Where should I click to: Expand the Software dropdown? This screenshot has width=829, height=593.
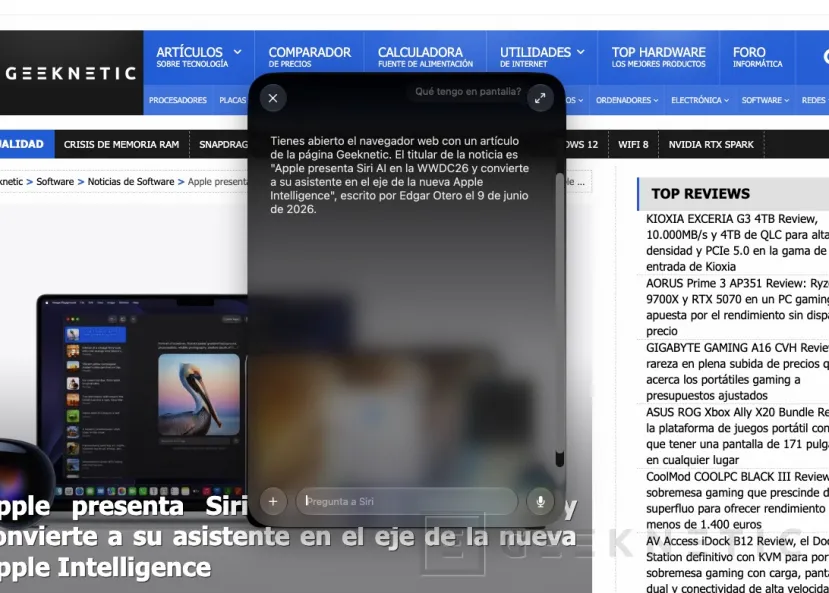765,100
